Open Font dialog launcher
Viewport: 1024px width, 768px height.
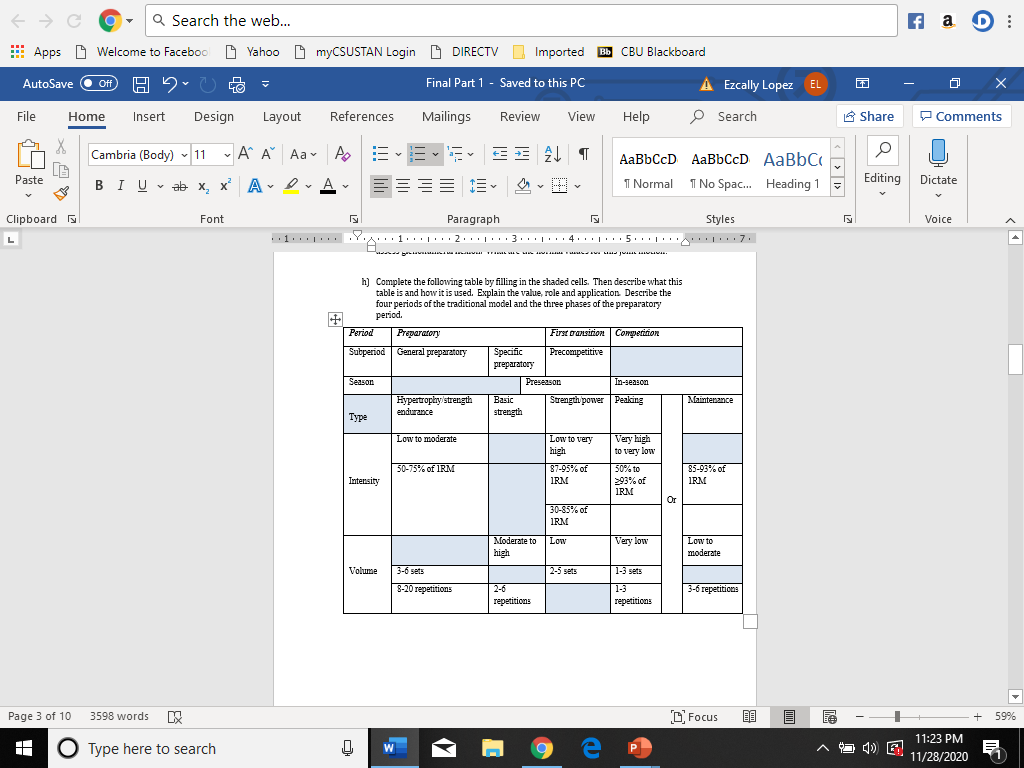tap(354, 219)
